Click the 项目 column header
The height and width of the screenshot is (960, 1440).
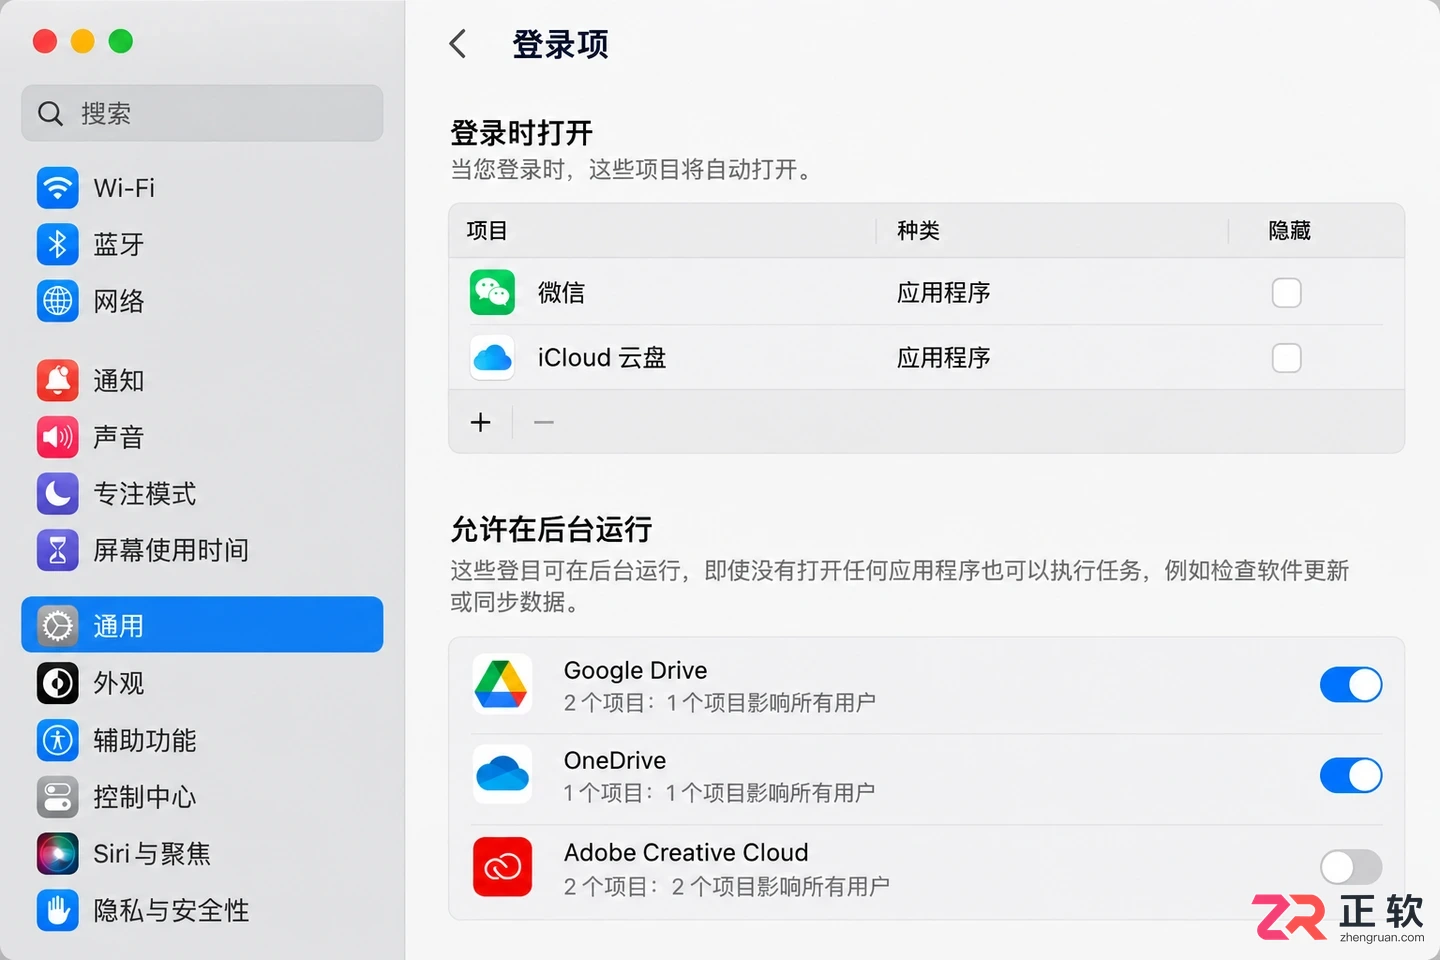click(487, 231)
